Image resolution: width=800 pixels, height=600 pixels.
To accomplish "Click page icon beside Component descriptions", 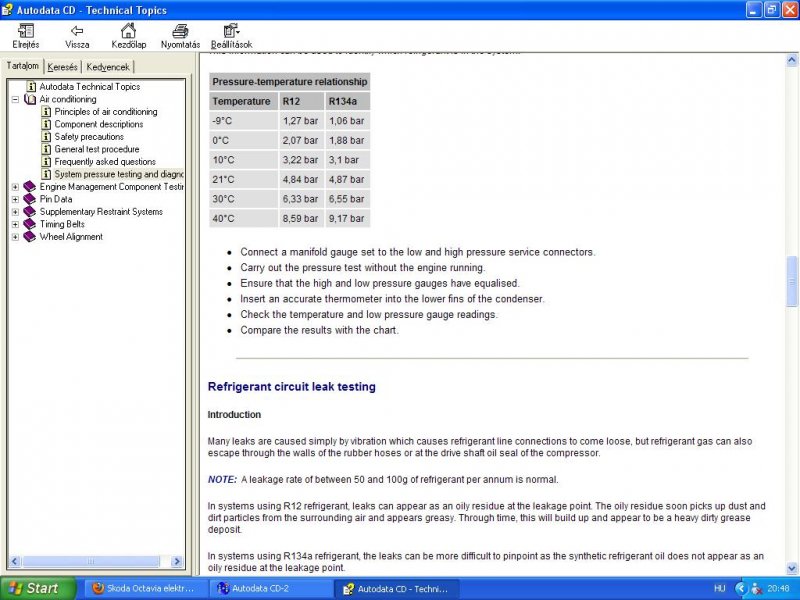I will tap(46, 124).
